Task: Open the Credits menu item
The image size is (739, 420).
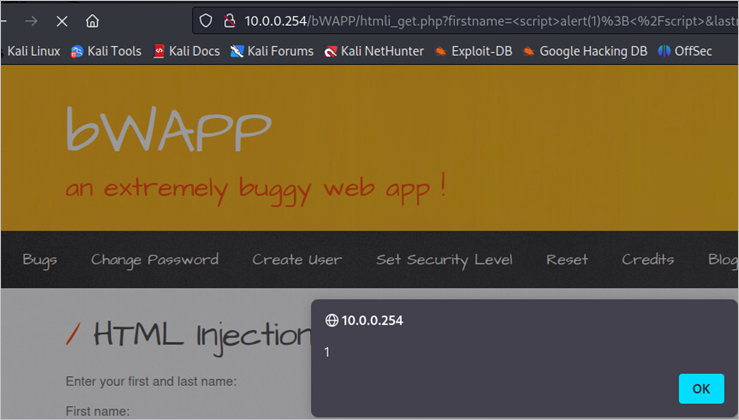Action: coord(648,259)
